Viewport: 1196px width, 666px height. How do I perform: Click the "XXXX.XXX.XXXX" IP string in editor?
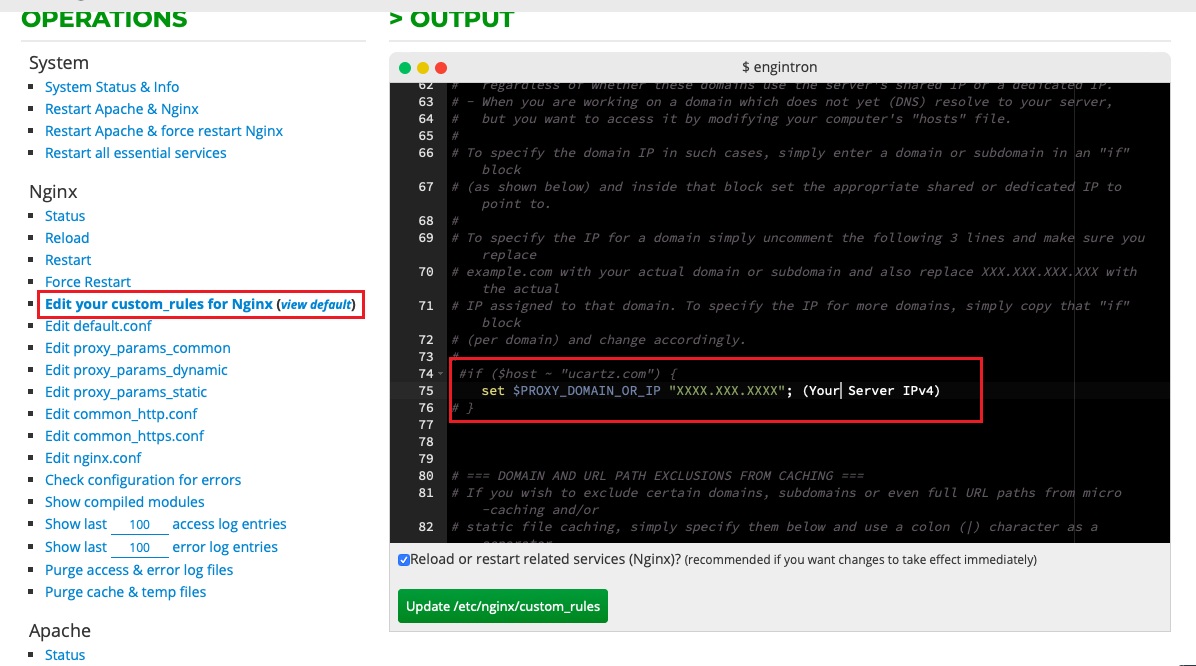coord(727,391)
